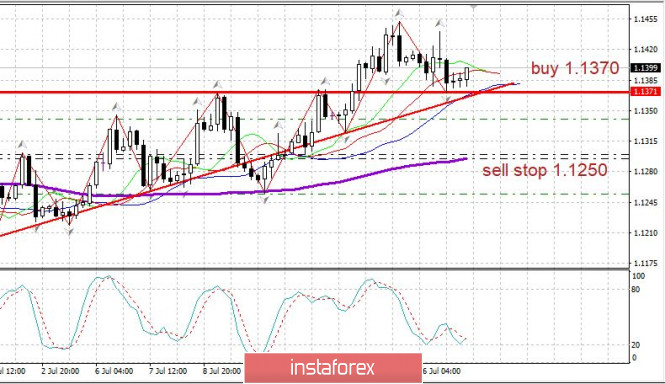The width and height of the screenshot is (665, 384).
Task: Click the '8 Jul 20:00' time axis label
Action: click(222, 371)
